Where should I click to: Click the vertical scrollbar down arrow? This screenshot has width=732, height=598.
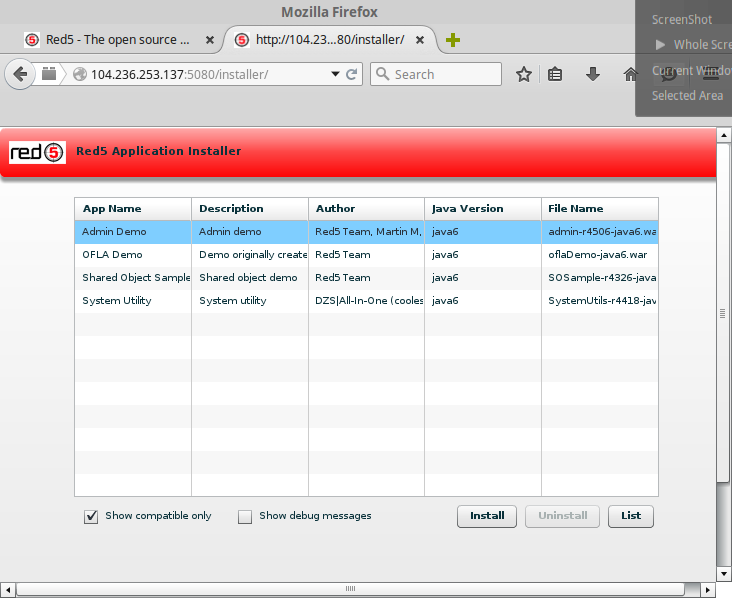click(724, 574)
